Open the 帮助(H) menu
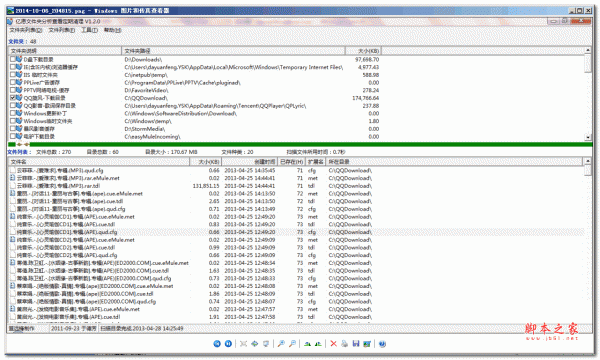The width and height of the screenshot is (600, 360). [112, 30]
